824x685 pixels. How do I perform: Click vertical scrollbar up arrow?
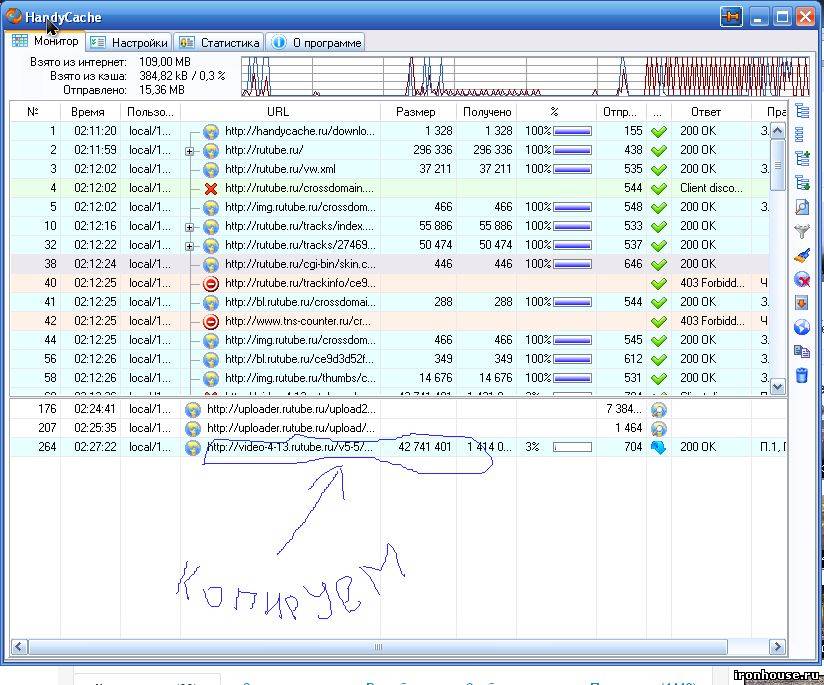pyautogui.click(x=778, y=130)
